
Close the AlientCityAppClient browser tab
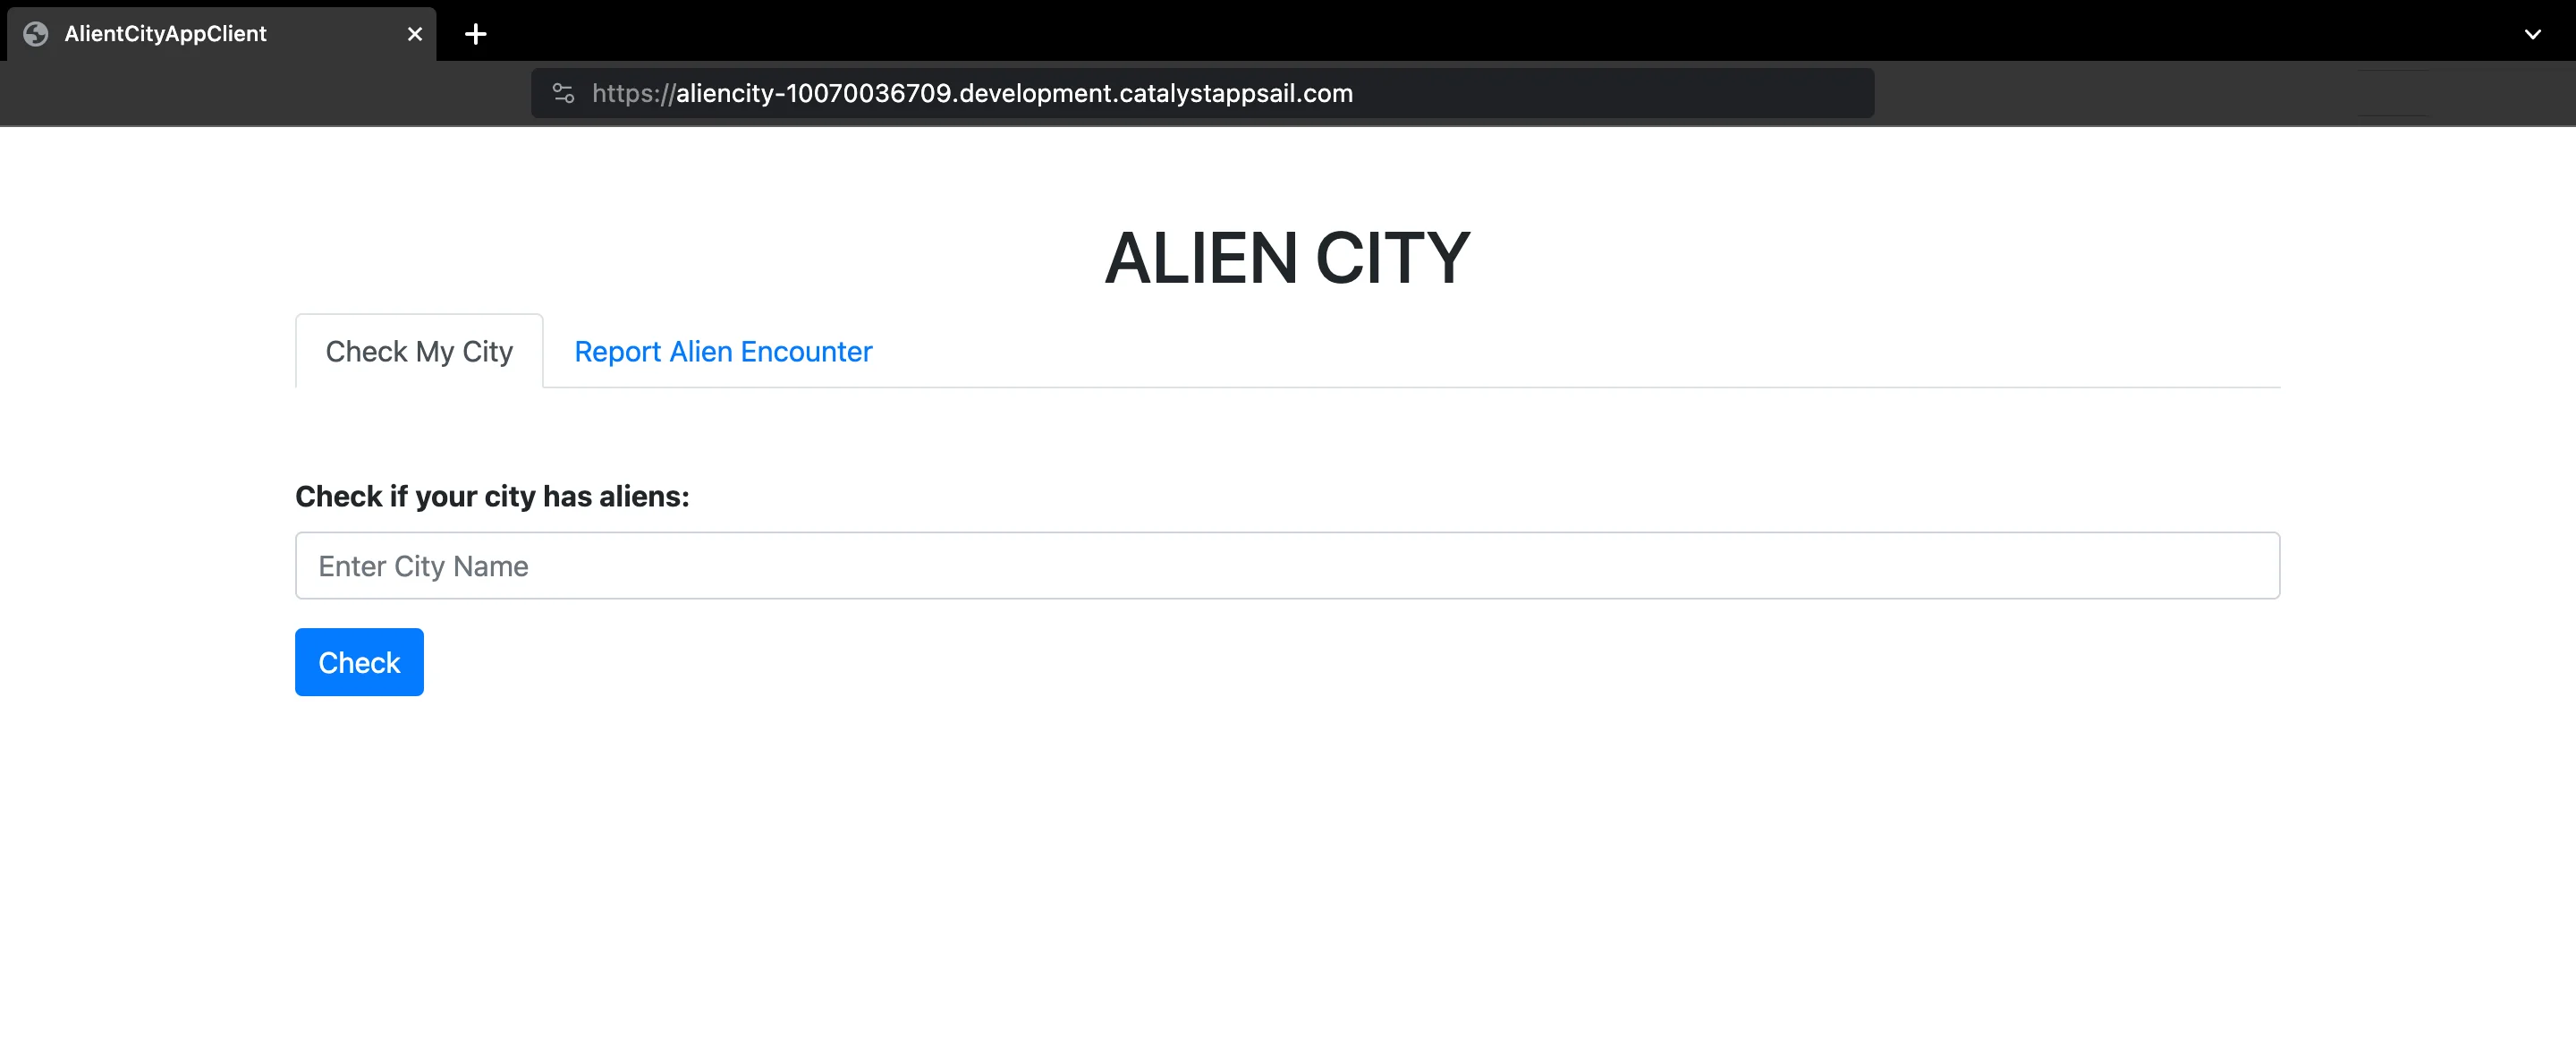(x=415, y=34)
